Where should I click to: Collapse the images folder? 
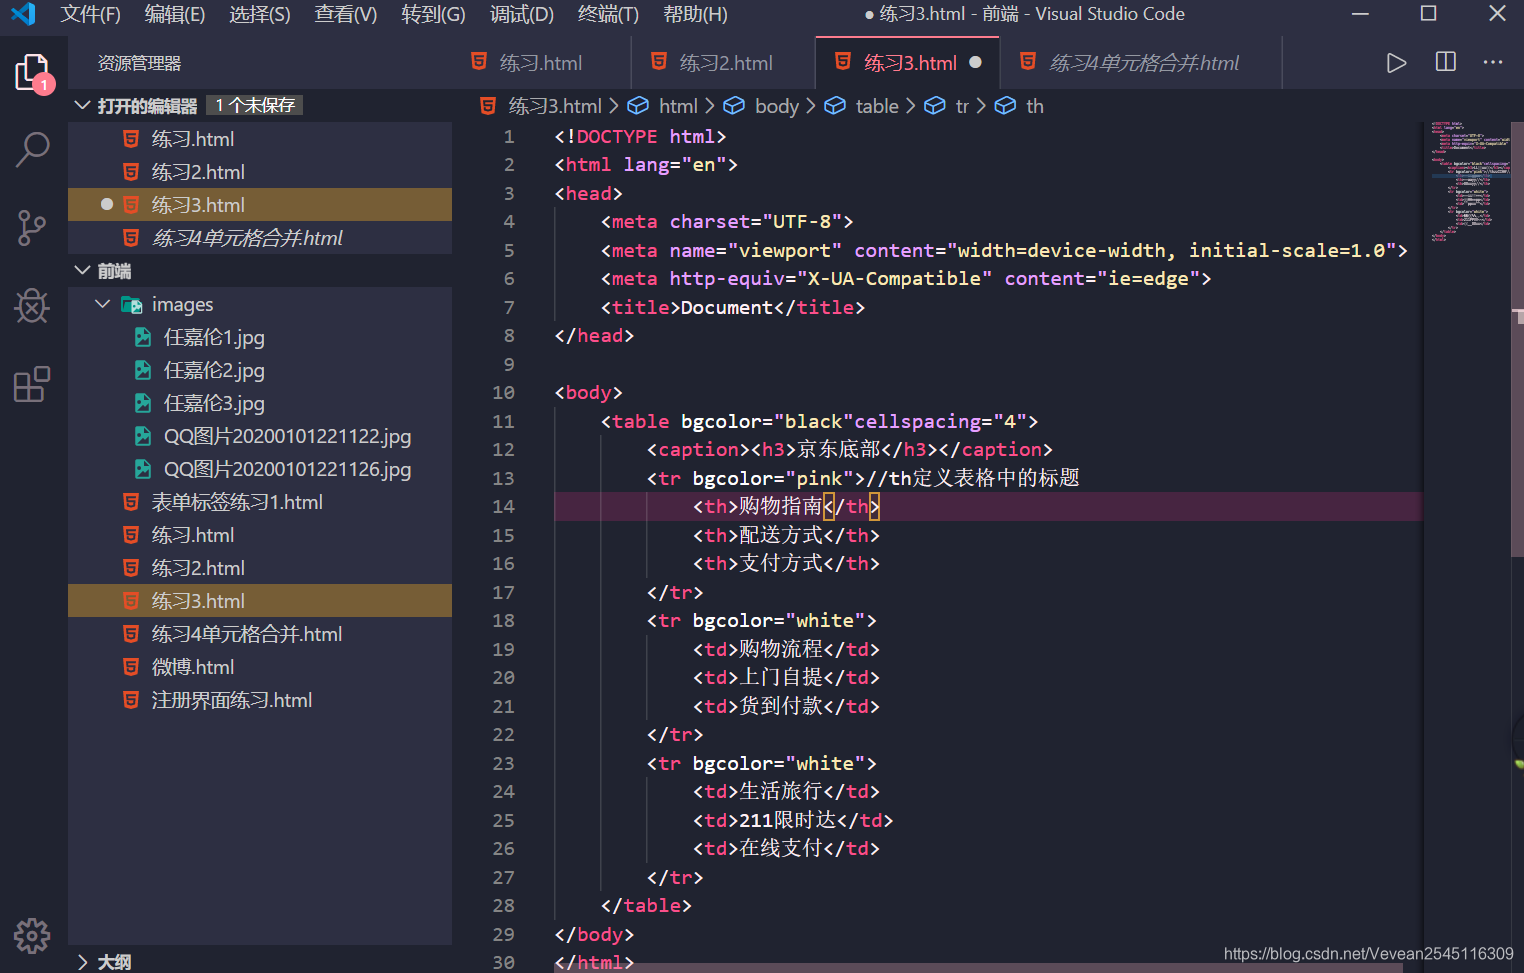click(x=102, y=303)
